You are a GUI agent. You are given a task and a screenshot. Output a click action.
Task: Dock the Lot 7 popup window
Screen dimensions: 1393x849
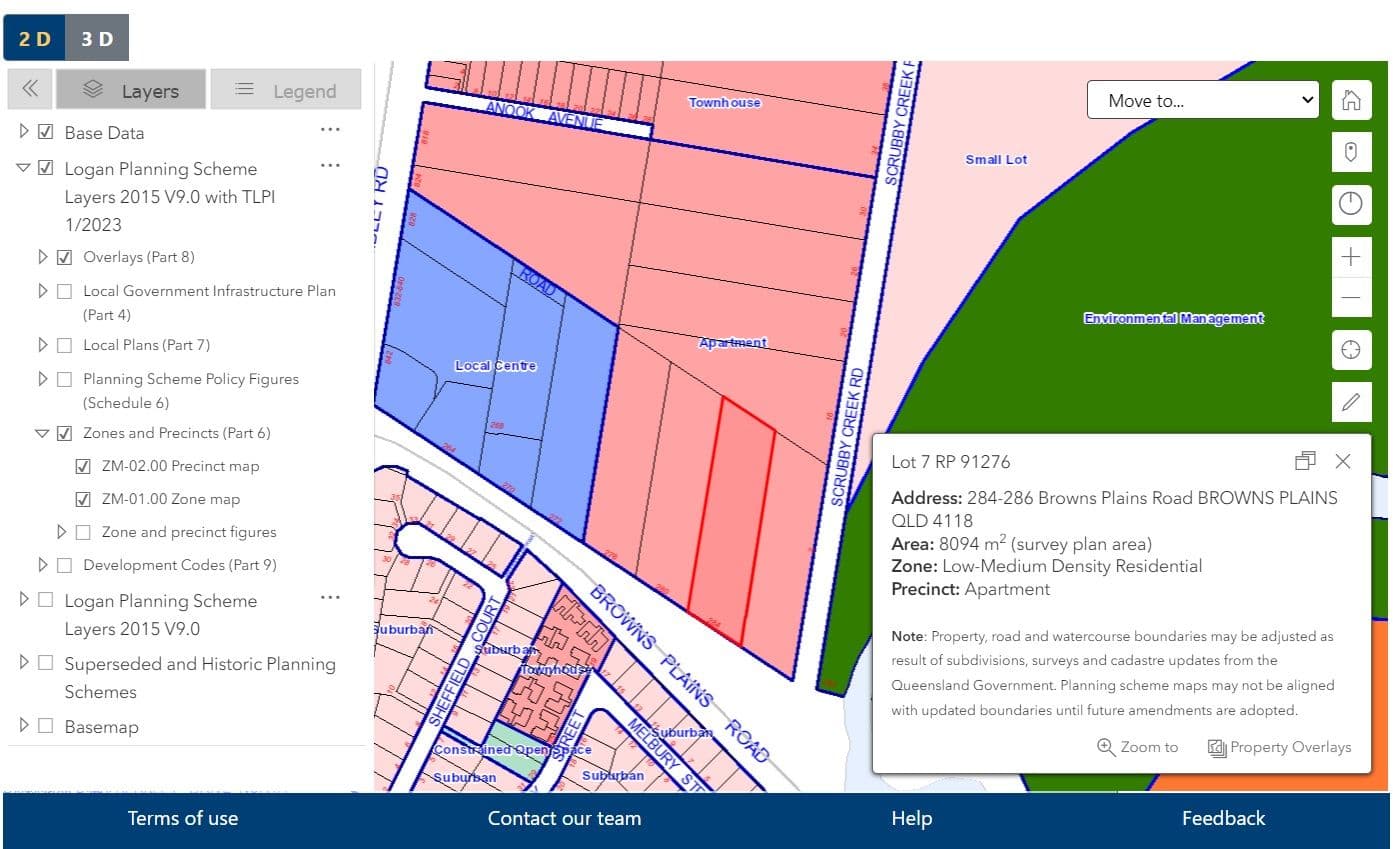pyautogui.click(x=1304, y=461)
